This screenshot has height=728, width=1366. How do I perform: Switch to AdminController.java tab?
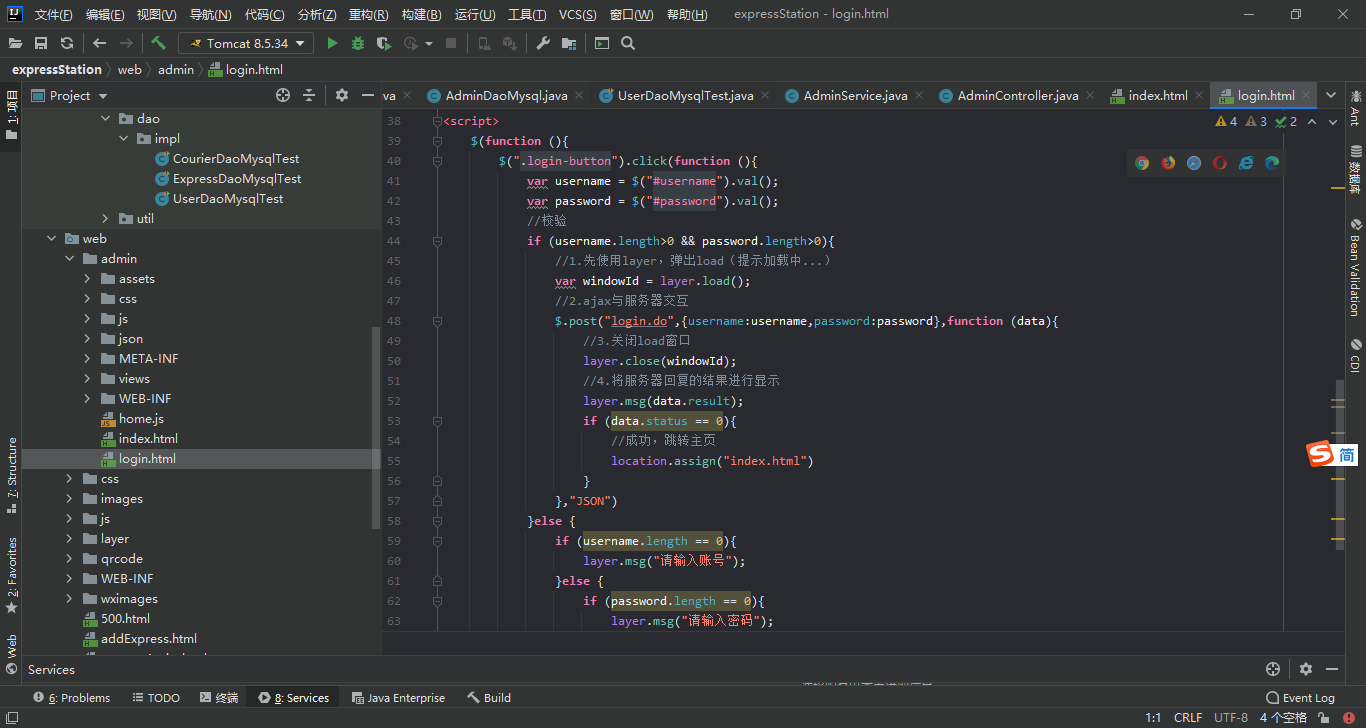[1018, 95]
